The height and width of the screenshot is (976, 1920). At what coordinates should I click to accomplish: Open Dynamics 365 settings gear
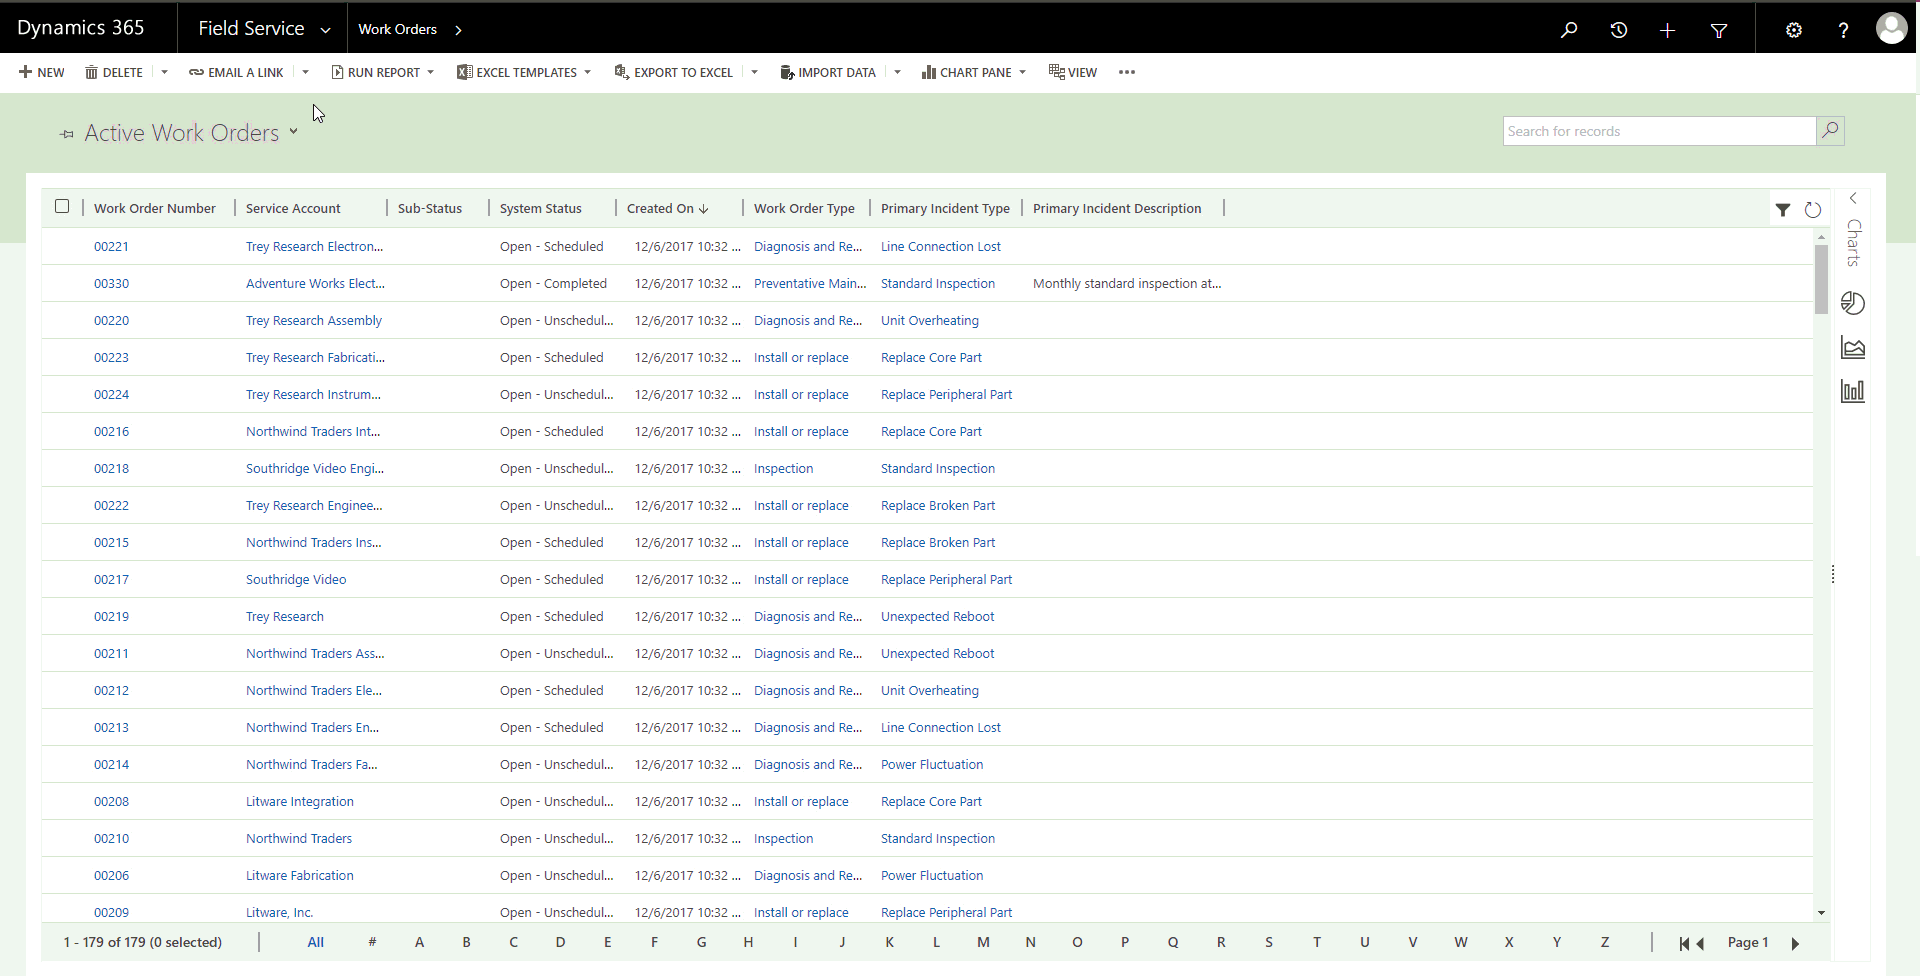[1793, 29]
